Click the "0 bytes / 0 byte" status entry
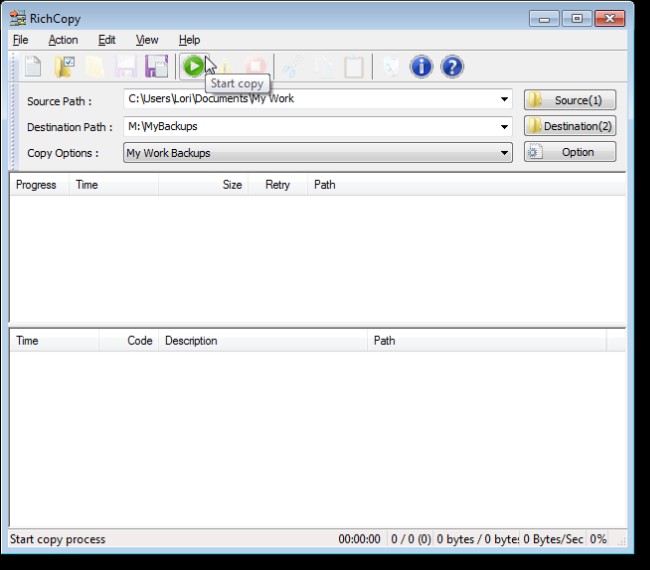Screen dimensions: 650x570 click(478, 539)
